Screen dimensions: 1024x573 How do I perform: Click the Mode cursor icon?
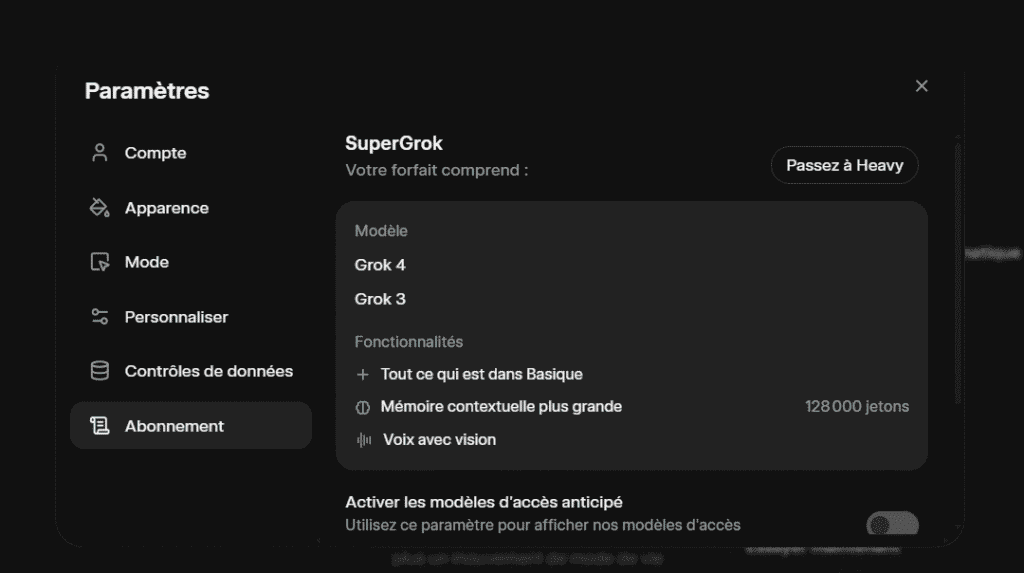[99, 262]
